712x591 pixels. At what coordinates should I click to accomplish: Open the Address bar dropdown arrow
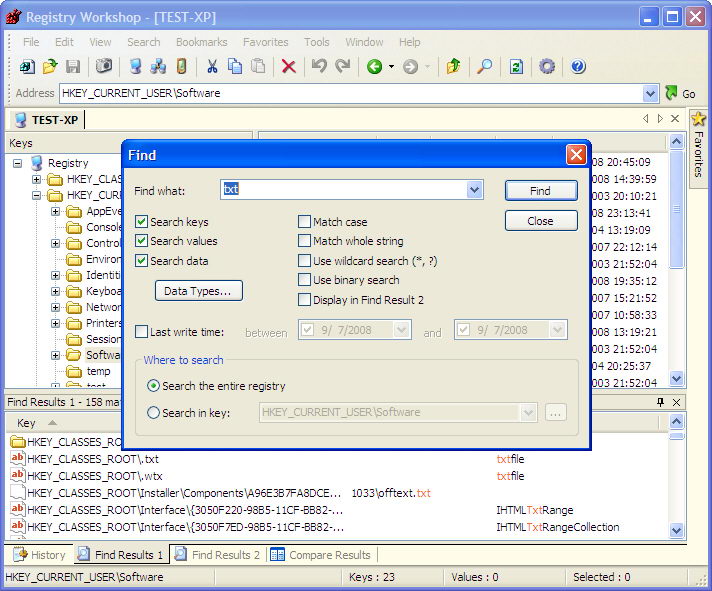tap(651, 93)
